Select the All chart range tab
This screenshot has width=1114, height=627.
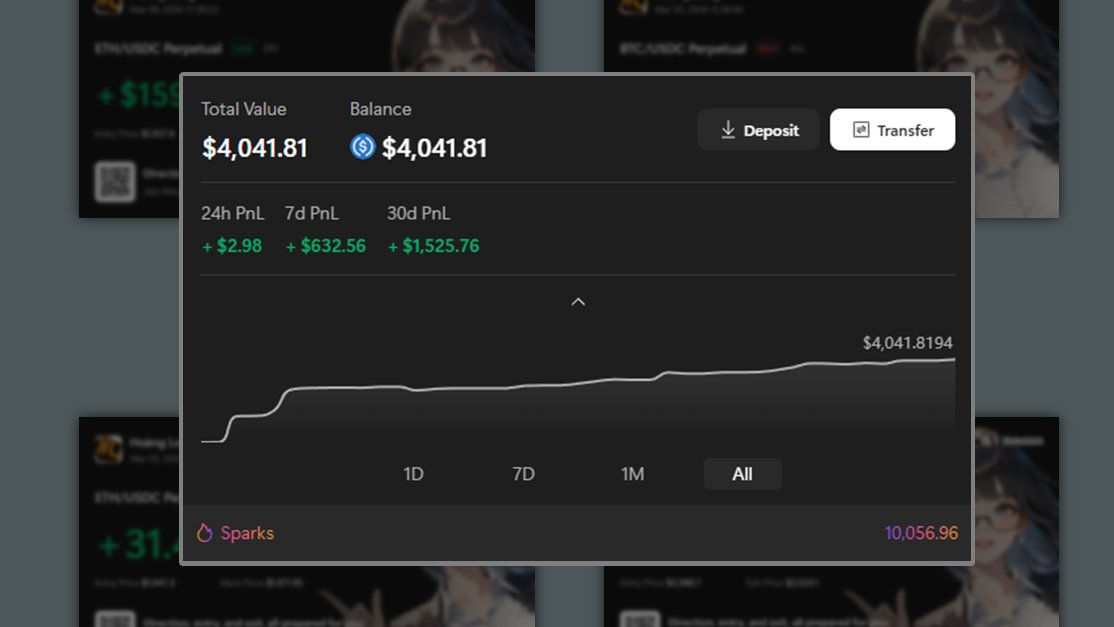pos(742,474)
